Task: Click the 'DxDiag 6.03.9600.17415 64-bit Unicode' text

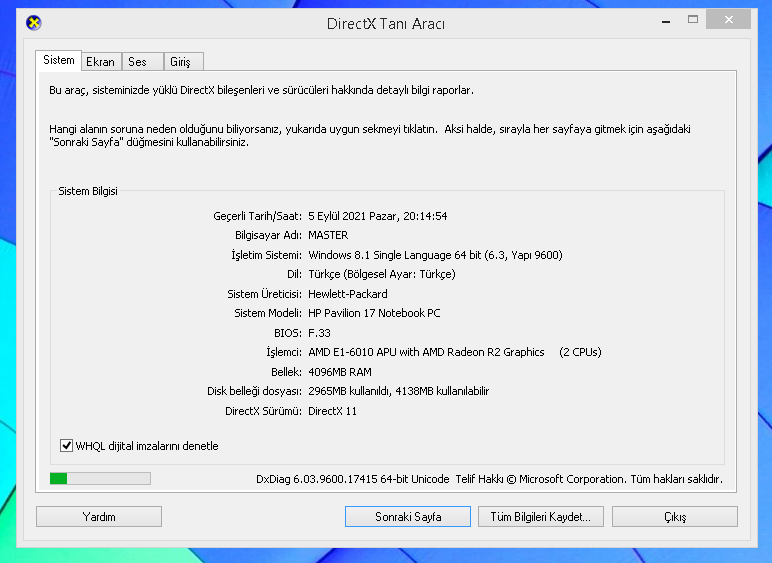Action: tap(353, 479)
